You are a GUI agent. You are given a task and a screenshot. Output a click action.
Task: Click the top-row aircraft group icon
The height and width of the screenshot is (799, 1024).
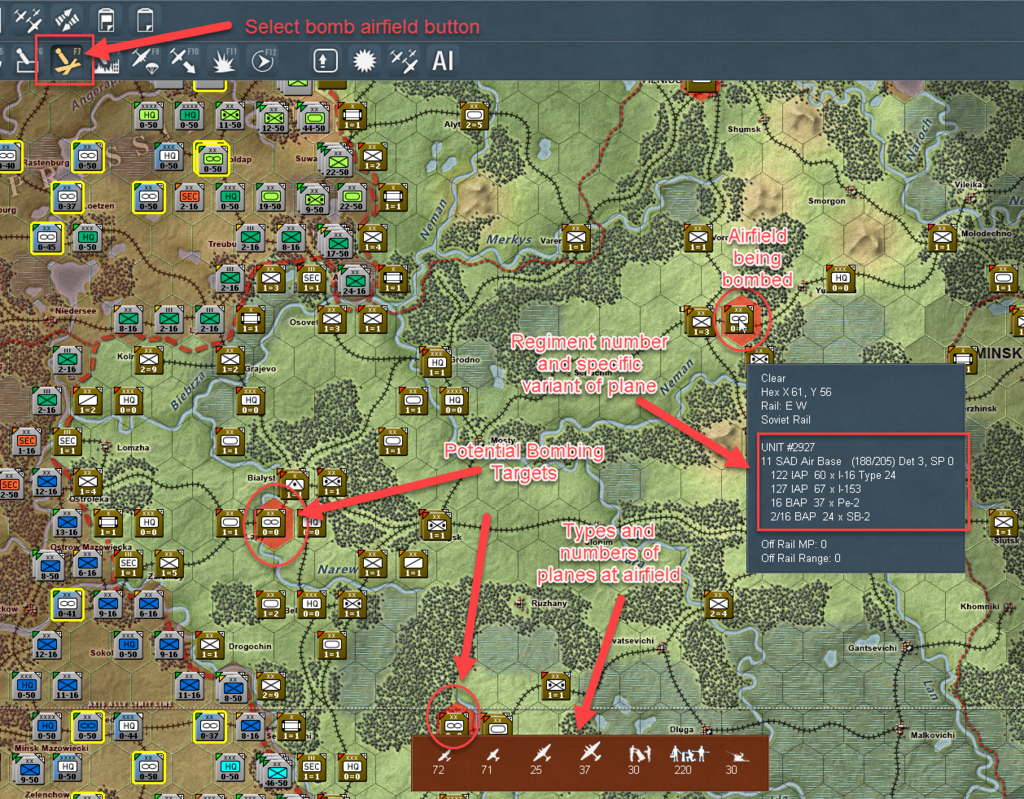coord(27,20)
